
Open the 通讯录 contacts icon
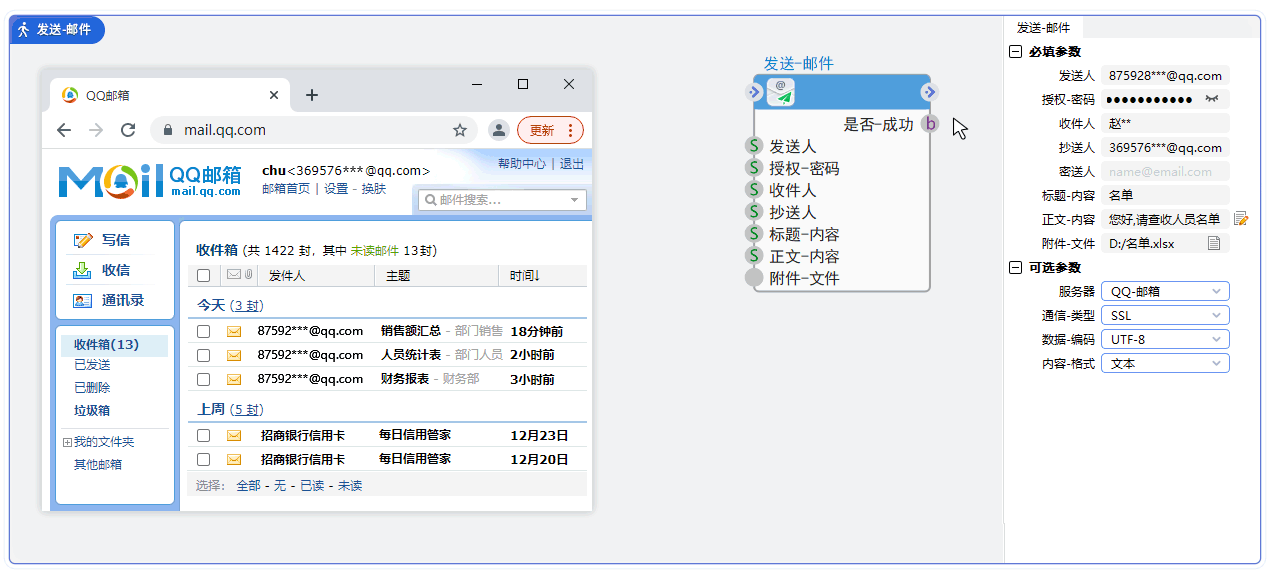coord(82,300)
